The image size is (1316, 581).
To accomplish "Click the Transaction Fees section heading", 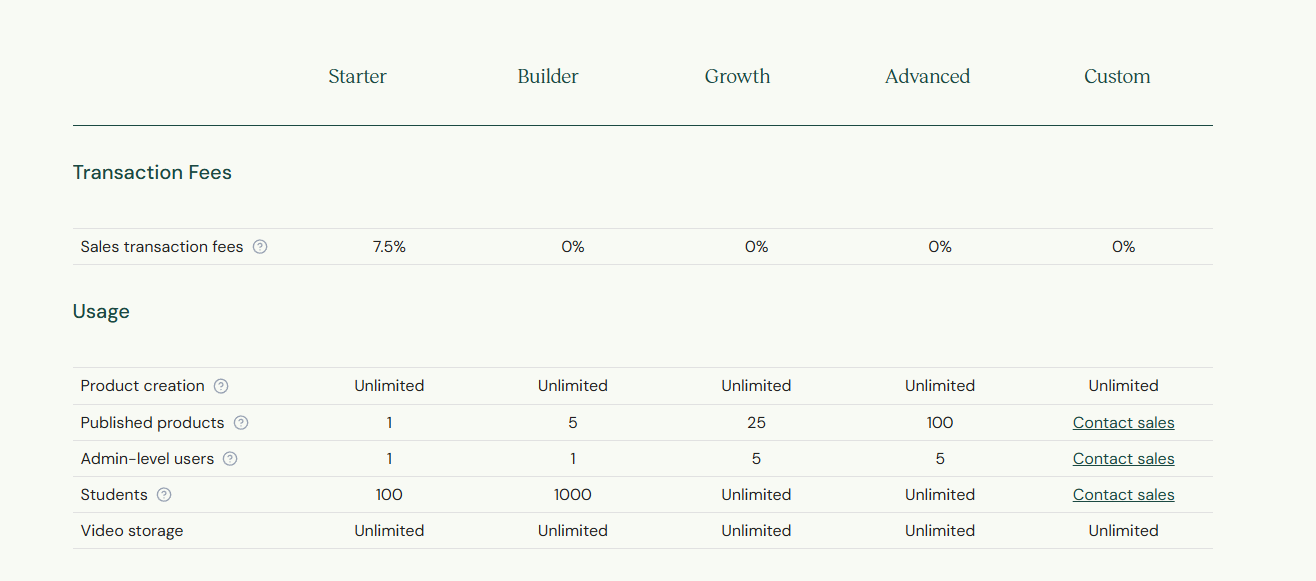I will (152, 173).
